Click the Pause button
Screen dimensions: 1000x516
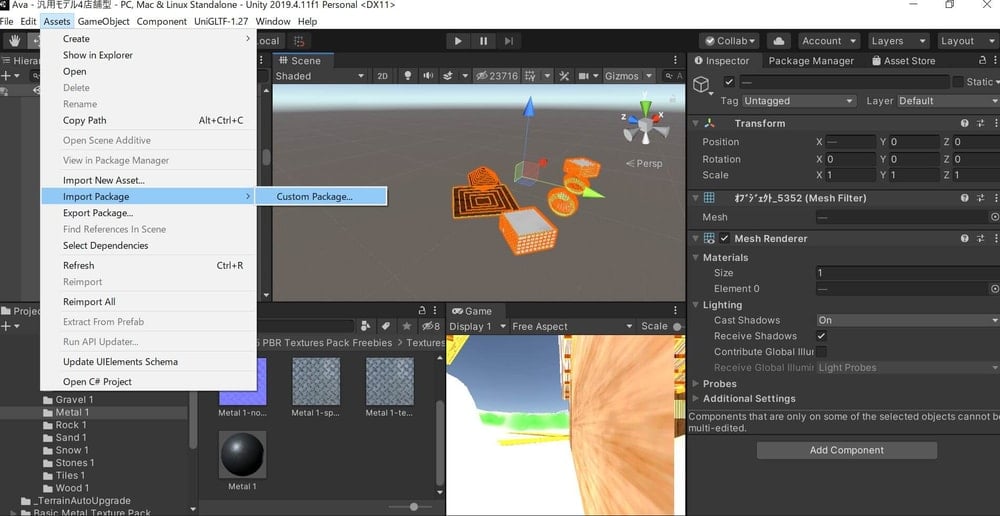tap(483, 41)
